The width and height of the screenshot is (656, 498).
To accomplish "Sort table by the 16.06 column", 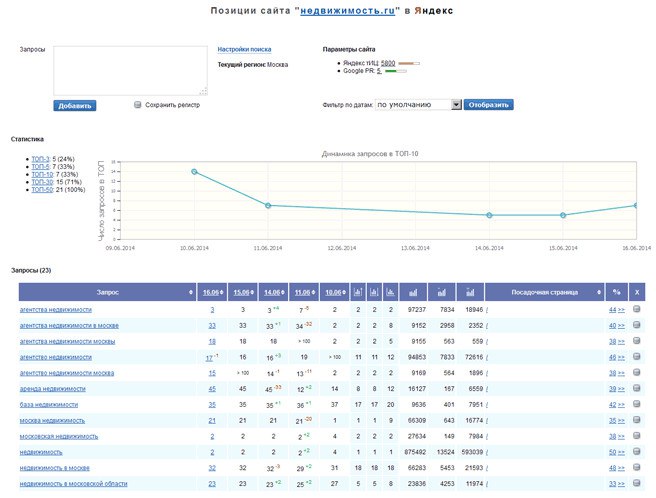I will click(212, 293).
